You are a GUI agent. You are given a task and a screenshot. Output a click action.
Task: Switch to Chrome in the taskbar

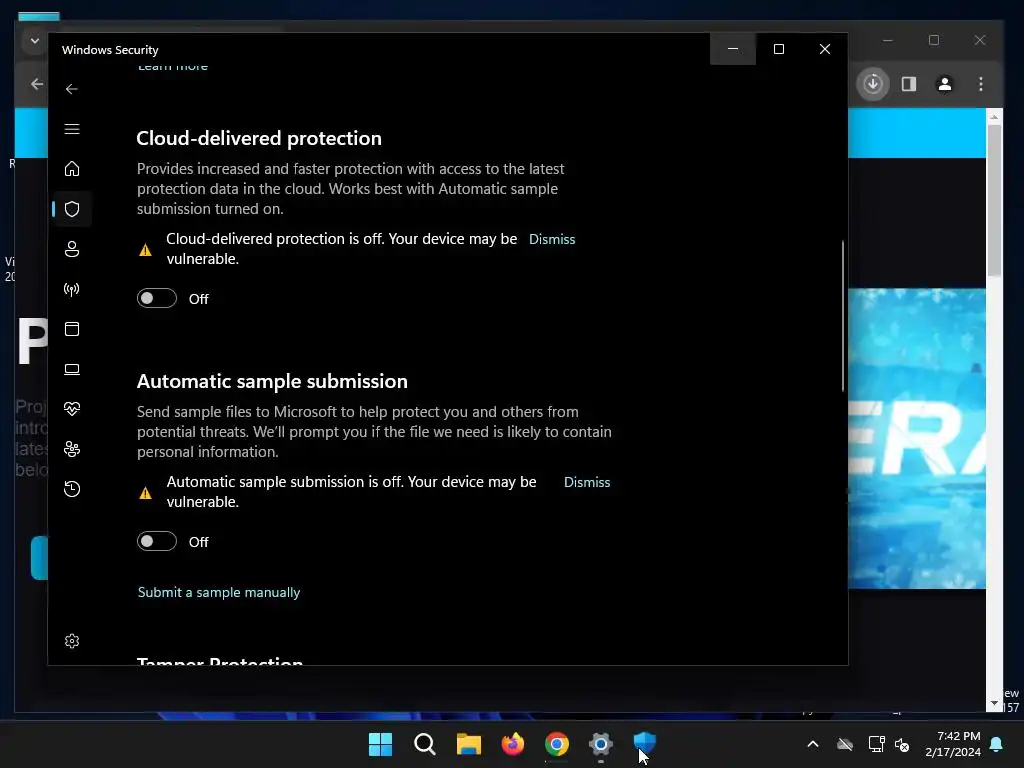(x=557, y=744)
